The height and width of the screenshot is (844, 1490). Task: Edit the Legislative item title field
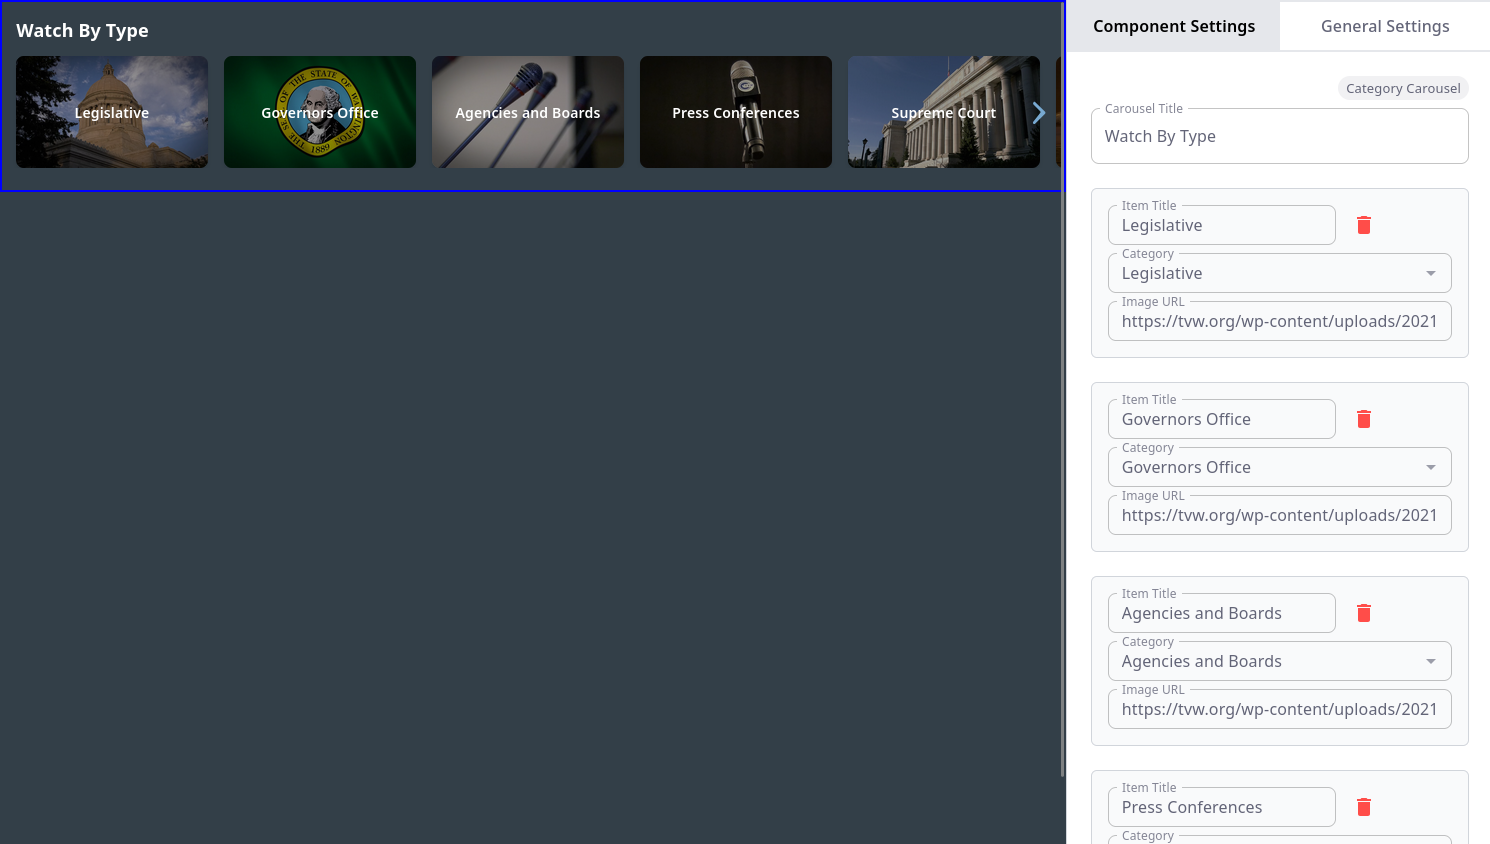tap(1221, 225)
